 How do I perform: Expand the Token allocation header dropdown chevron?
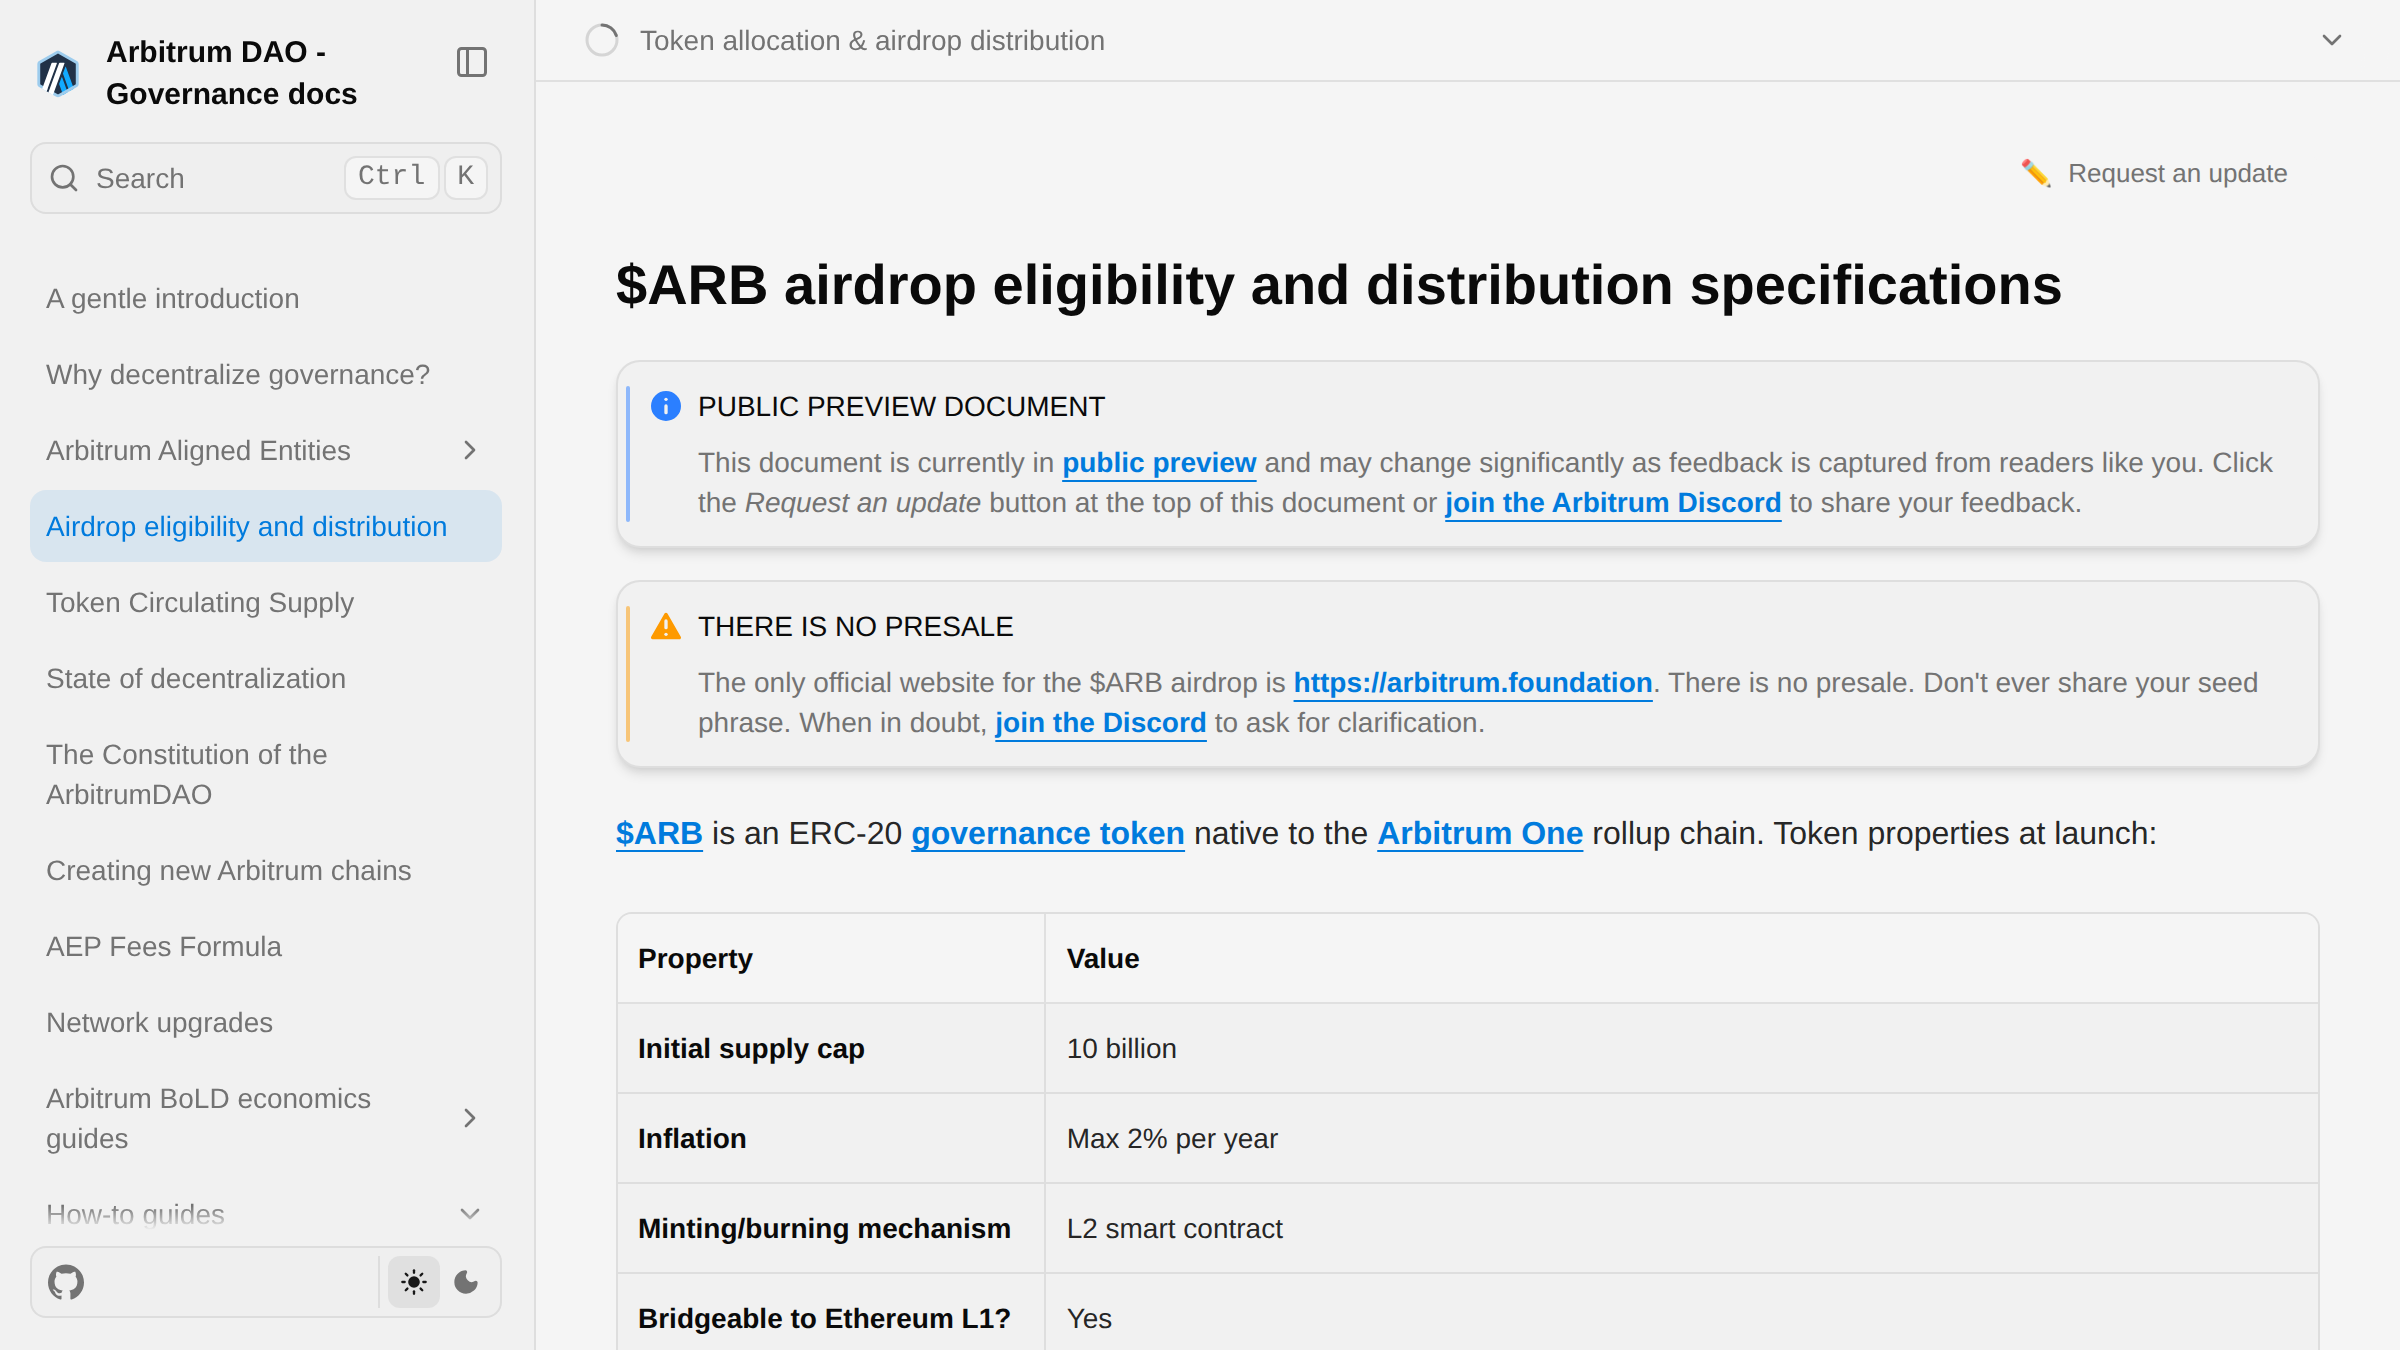tap(2332, 40)
